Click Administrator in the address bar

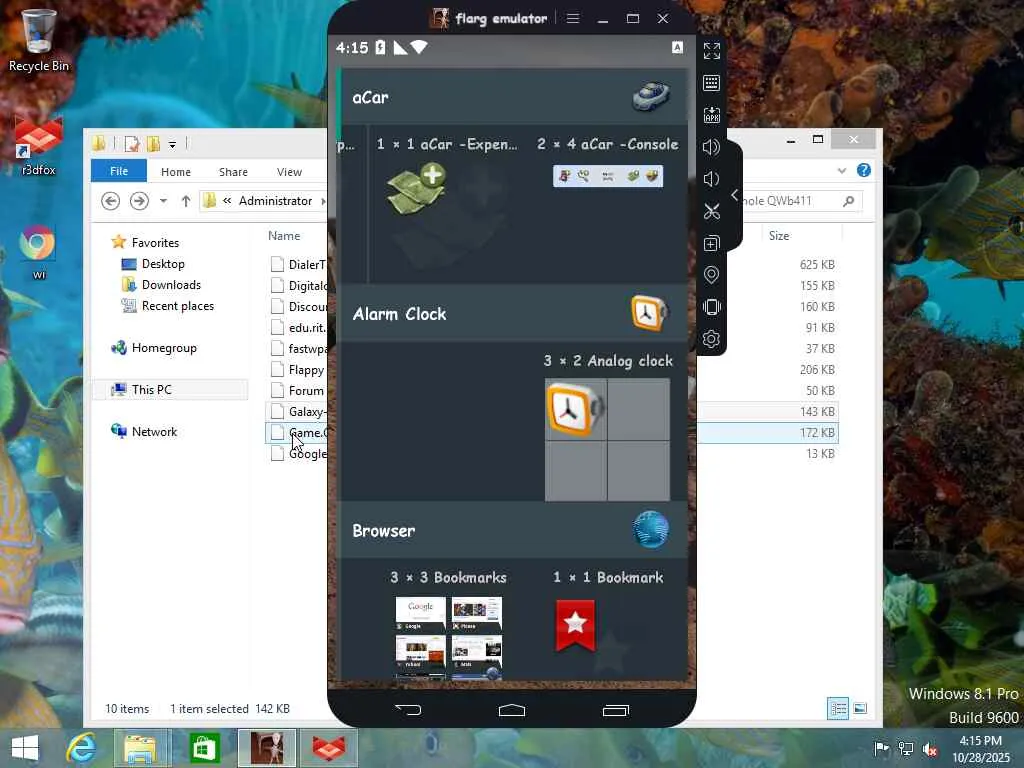pos(275,200)
